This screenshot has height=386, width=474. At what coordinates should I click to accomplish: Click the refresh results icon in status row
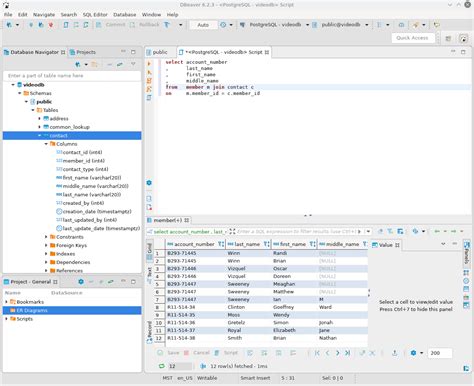[161, 366]
